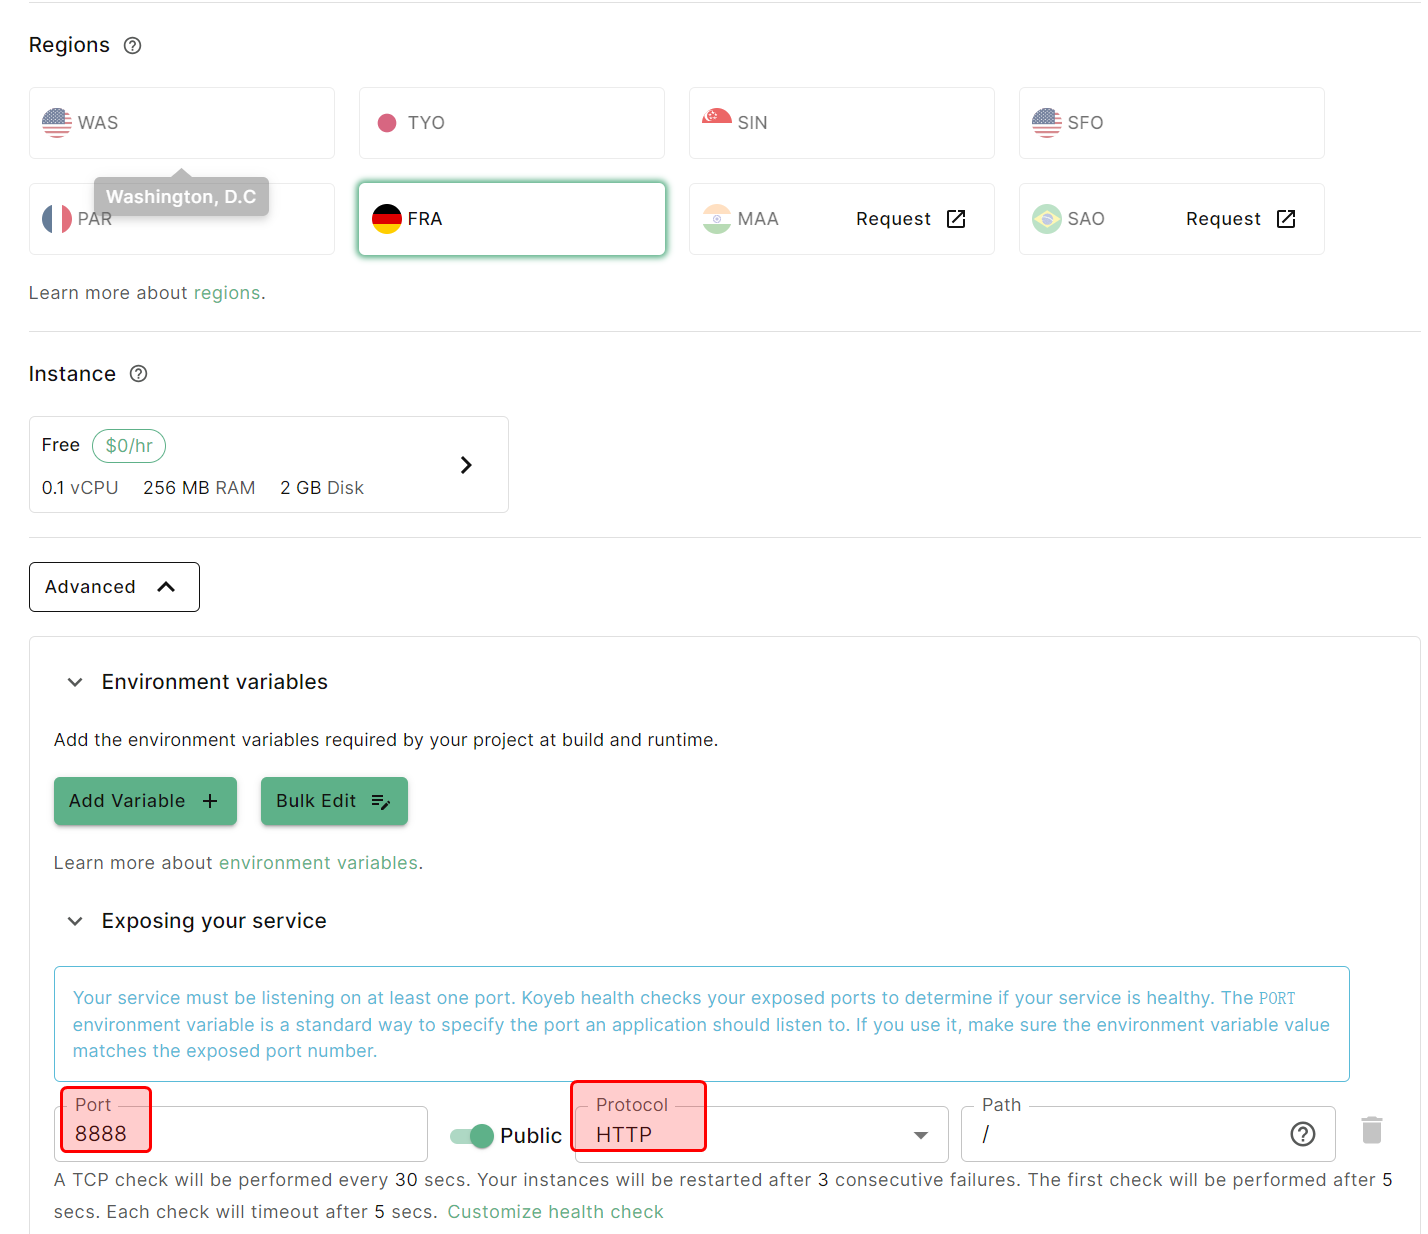Click the Bulk Edit button

click(x=334, y=801)
